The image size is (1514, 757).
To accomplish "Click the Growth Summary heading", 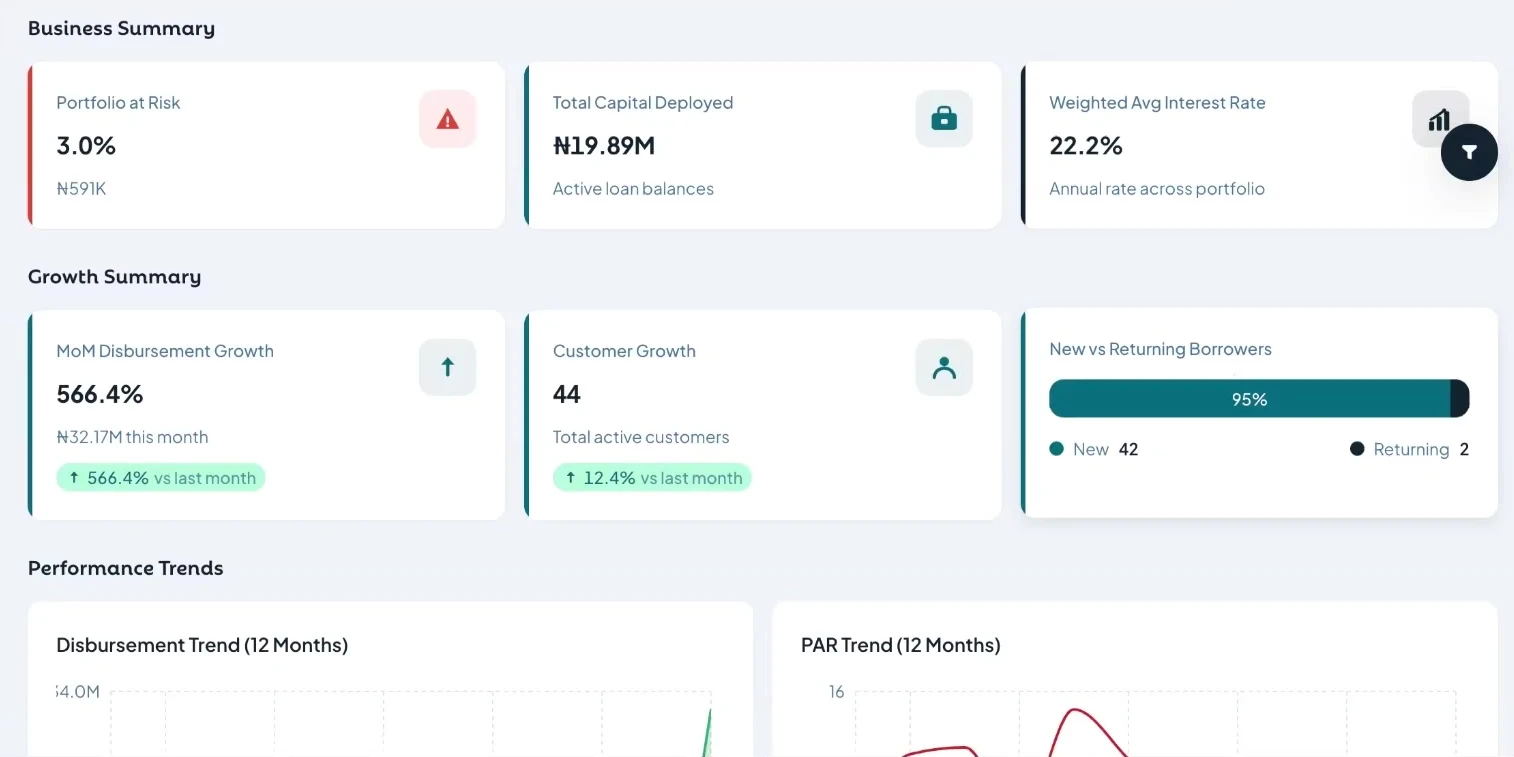I will [114, 277].
